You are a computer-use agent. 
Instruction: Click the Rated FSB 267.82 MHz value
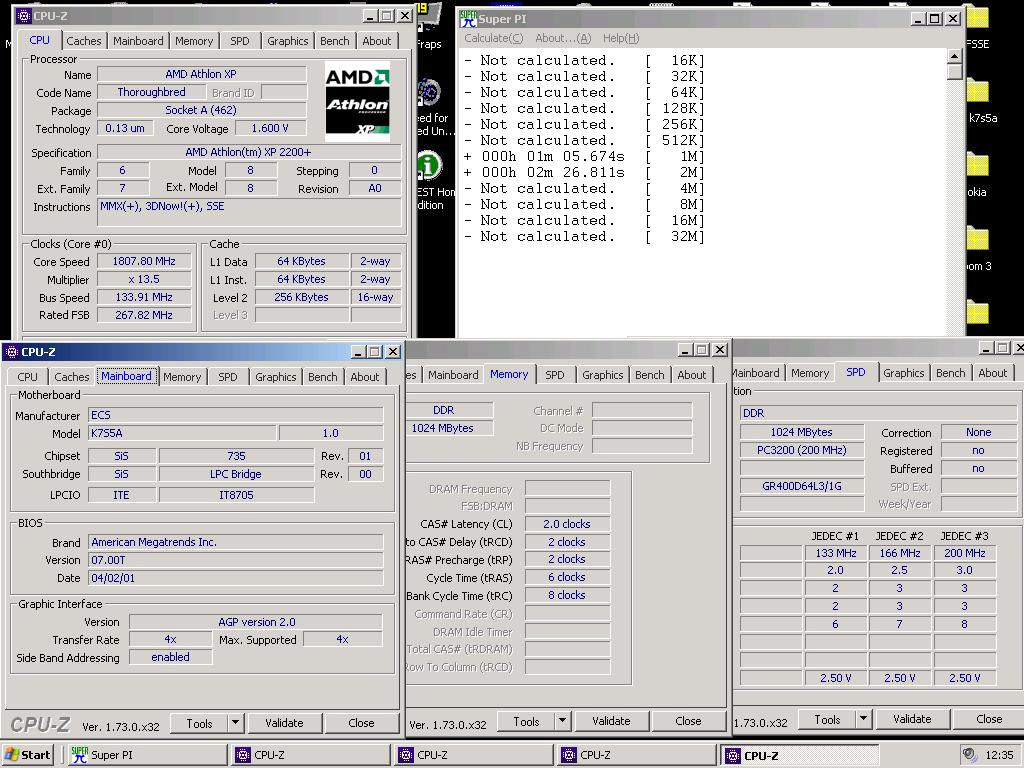144,315
